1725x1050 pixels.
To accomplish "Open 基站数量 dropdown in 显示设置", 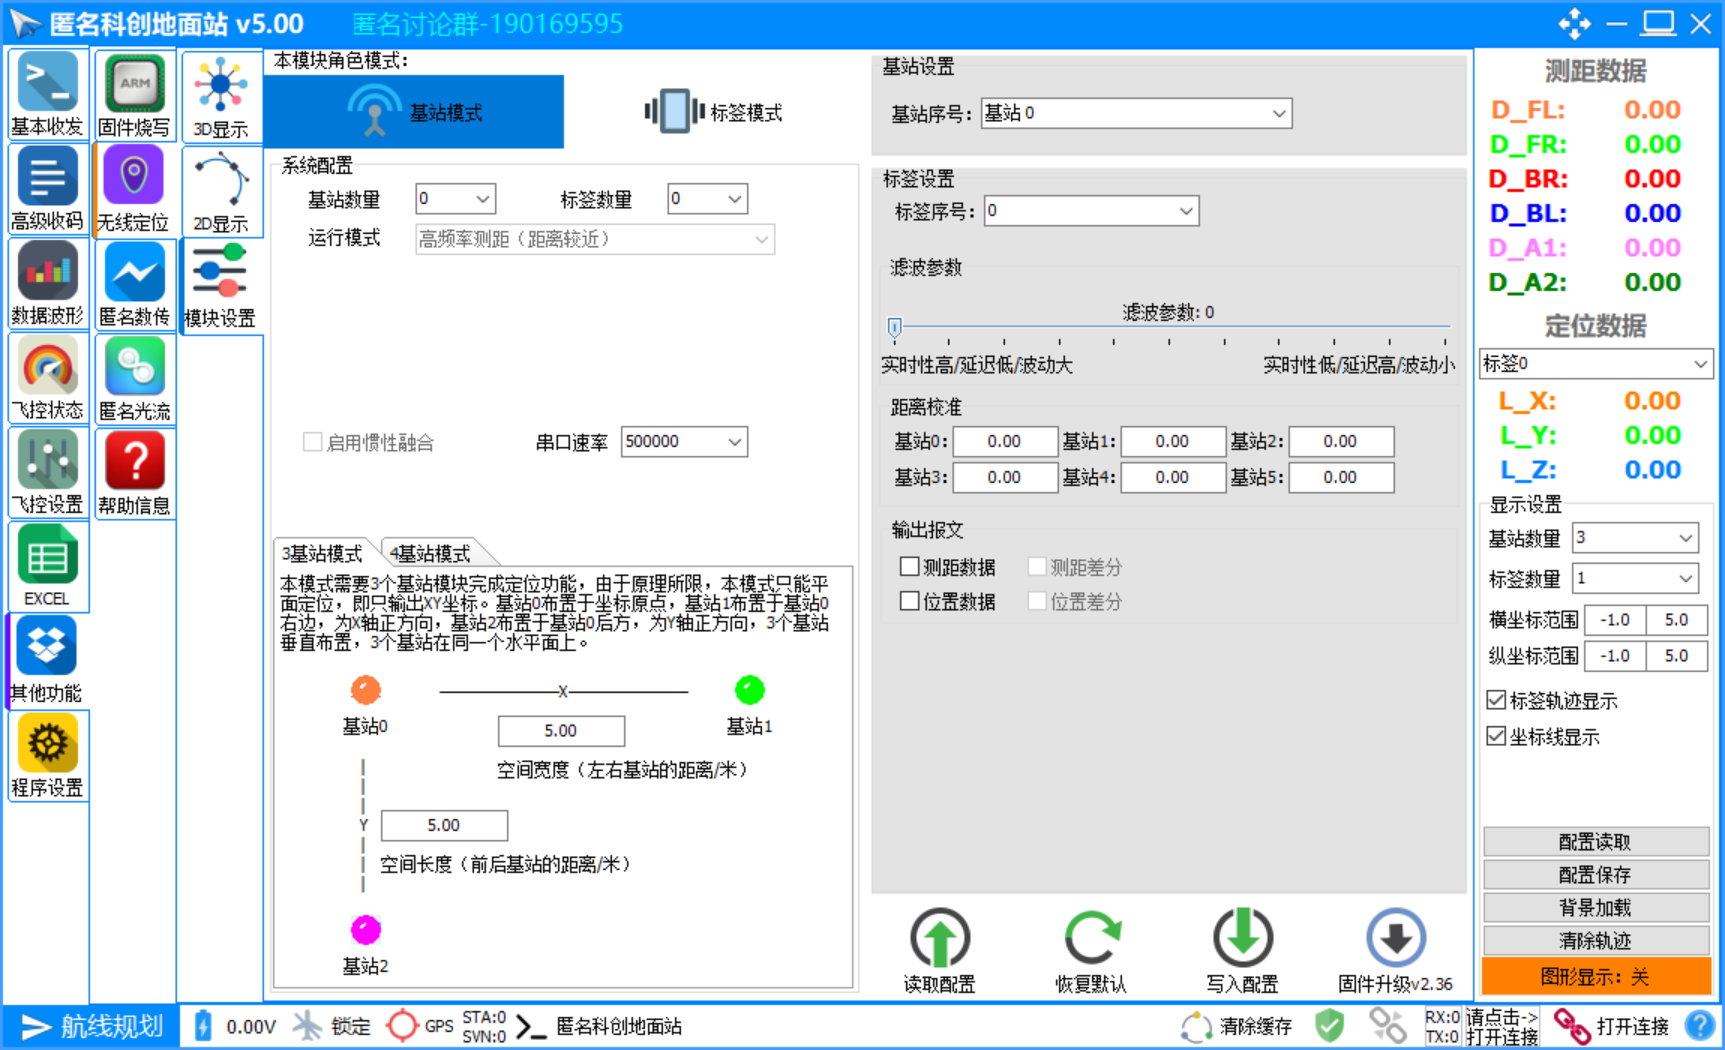I will pos(1635,538).
